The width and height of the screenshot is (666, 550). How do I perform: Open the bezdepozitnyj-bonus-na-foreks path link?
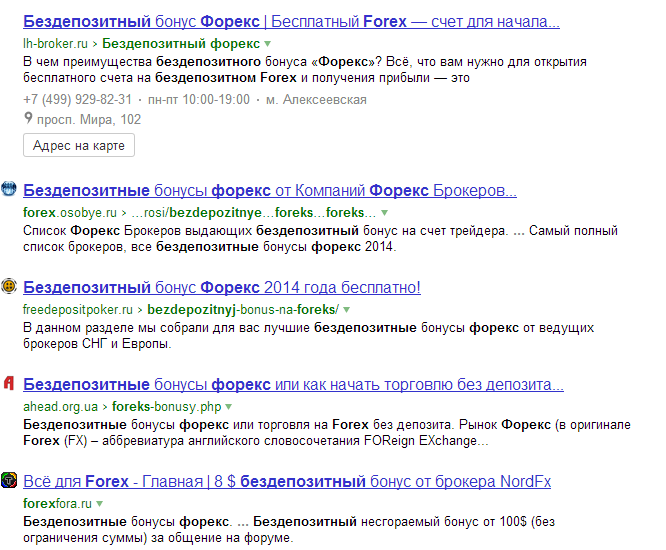pyautogui.click(x=243, y=310)
